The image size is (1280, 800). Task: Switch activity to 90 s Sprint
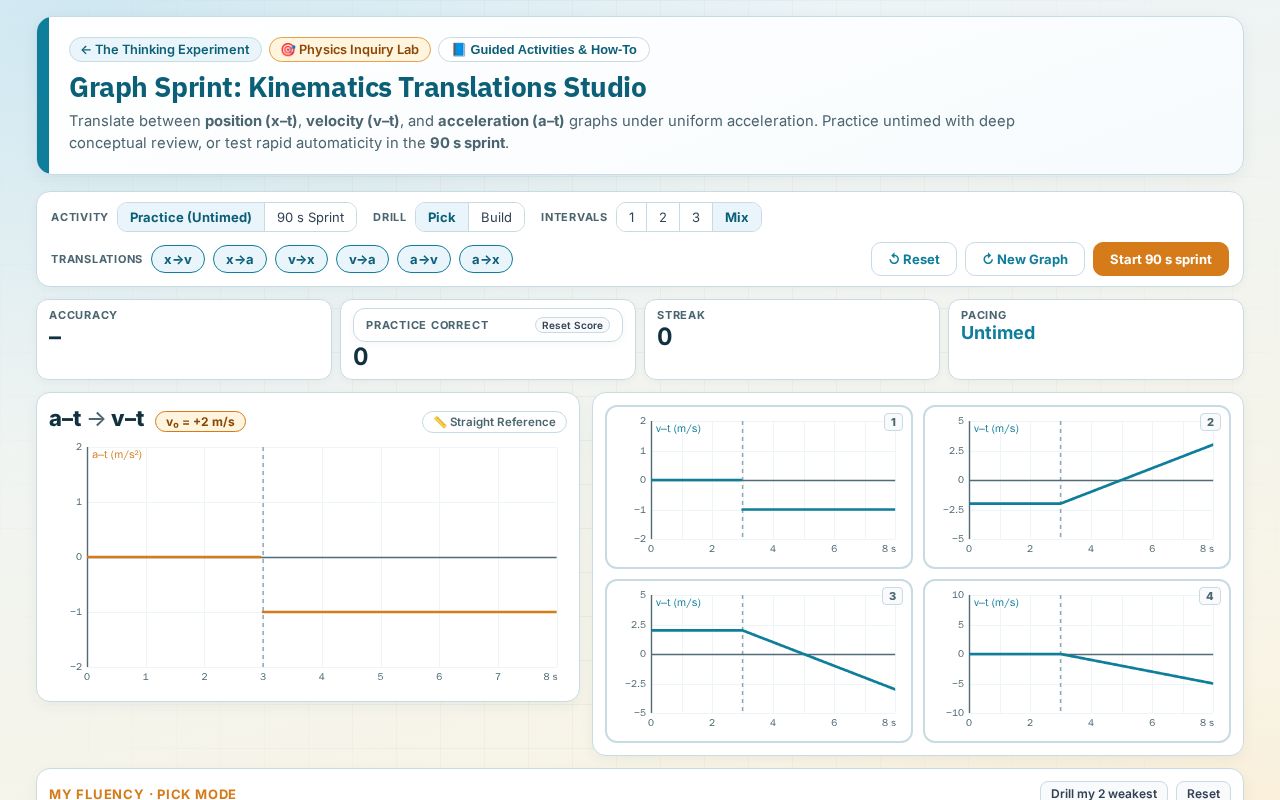click(311, 217)
